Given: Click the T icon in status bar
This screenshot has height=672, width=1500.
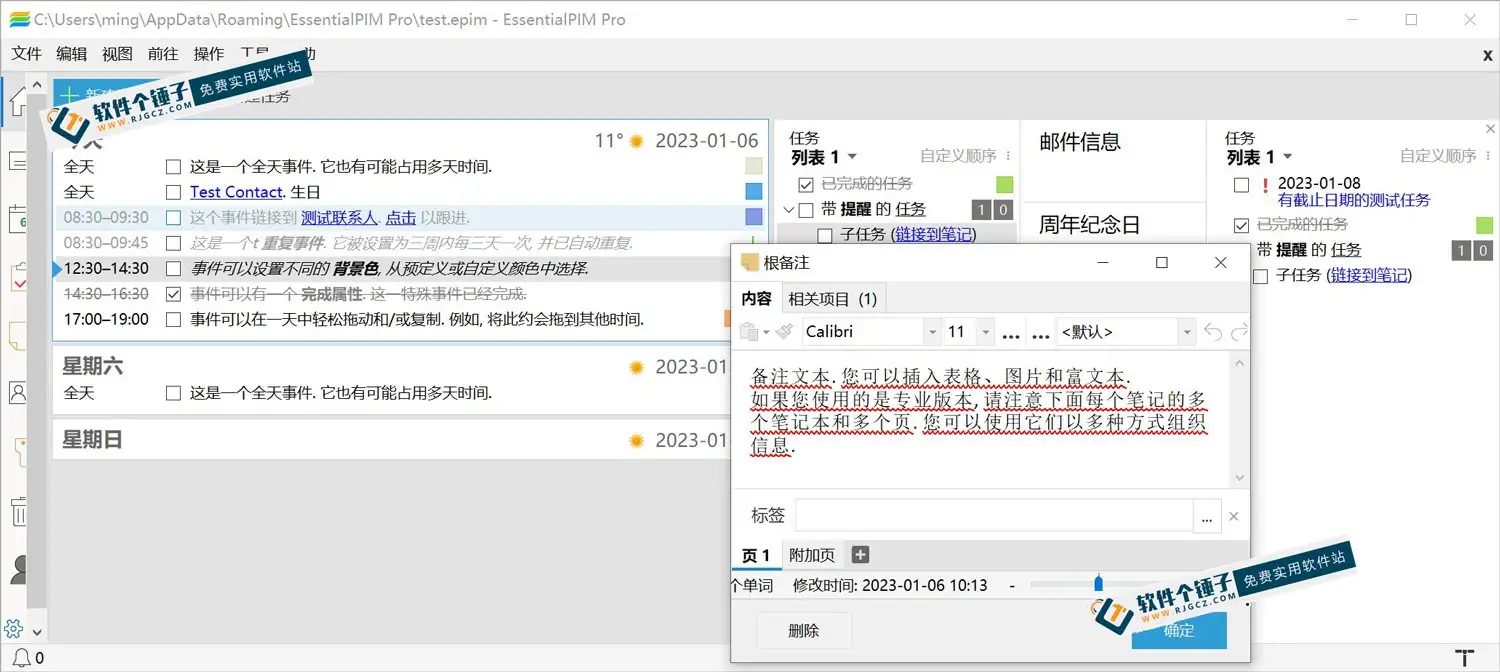Looking at the screenshot, I should [x=1465, y=658].
